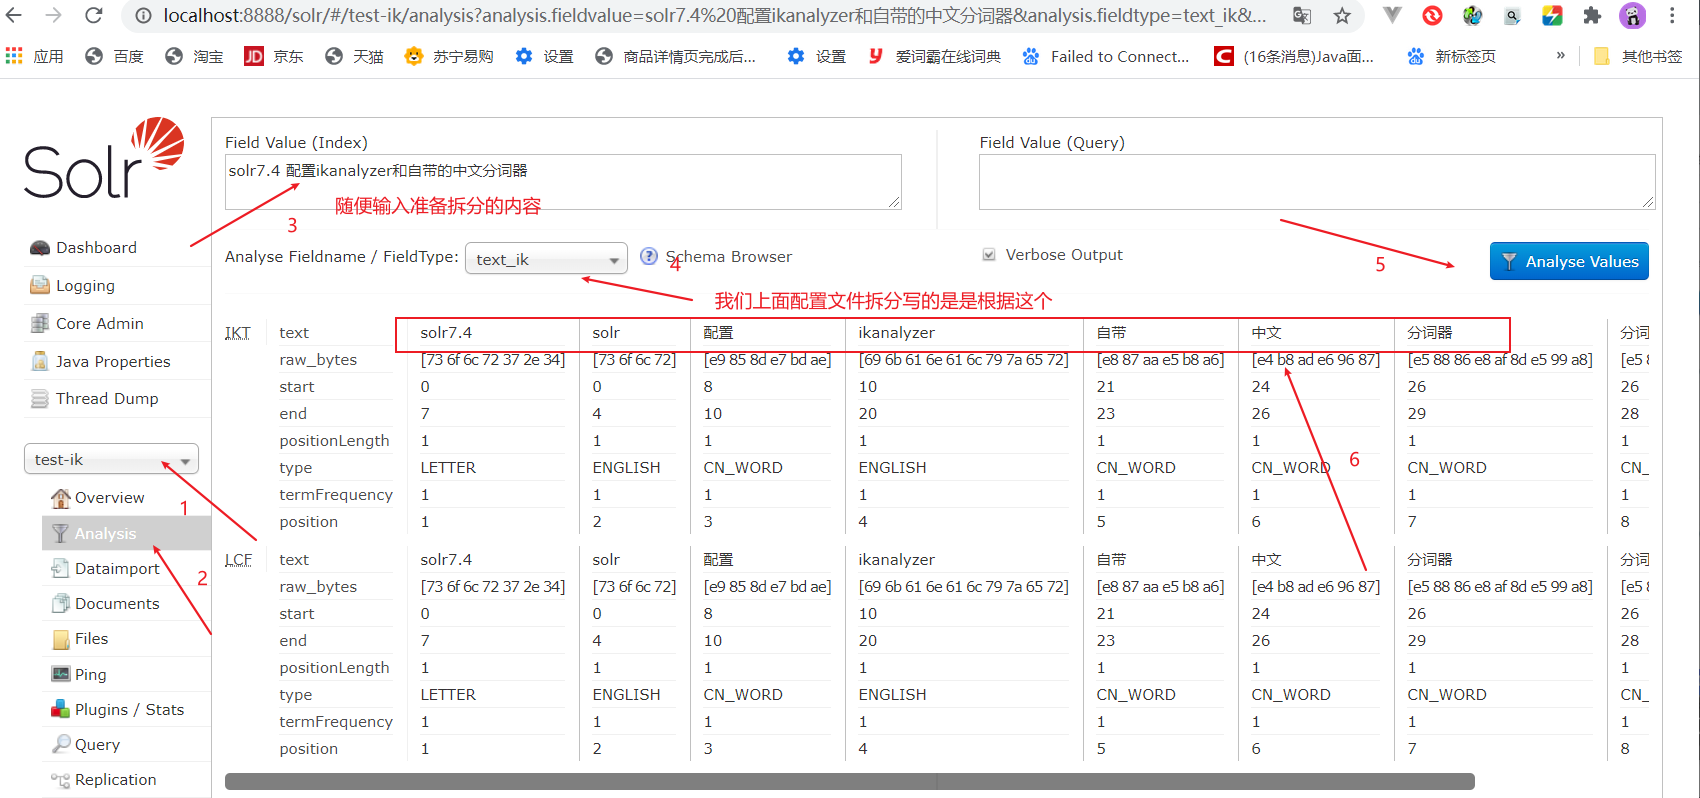This screenshot has height=798, width=1700.
Task: Open the 应用 apps grid shortcut
Action: coord(34,56)
